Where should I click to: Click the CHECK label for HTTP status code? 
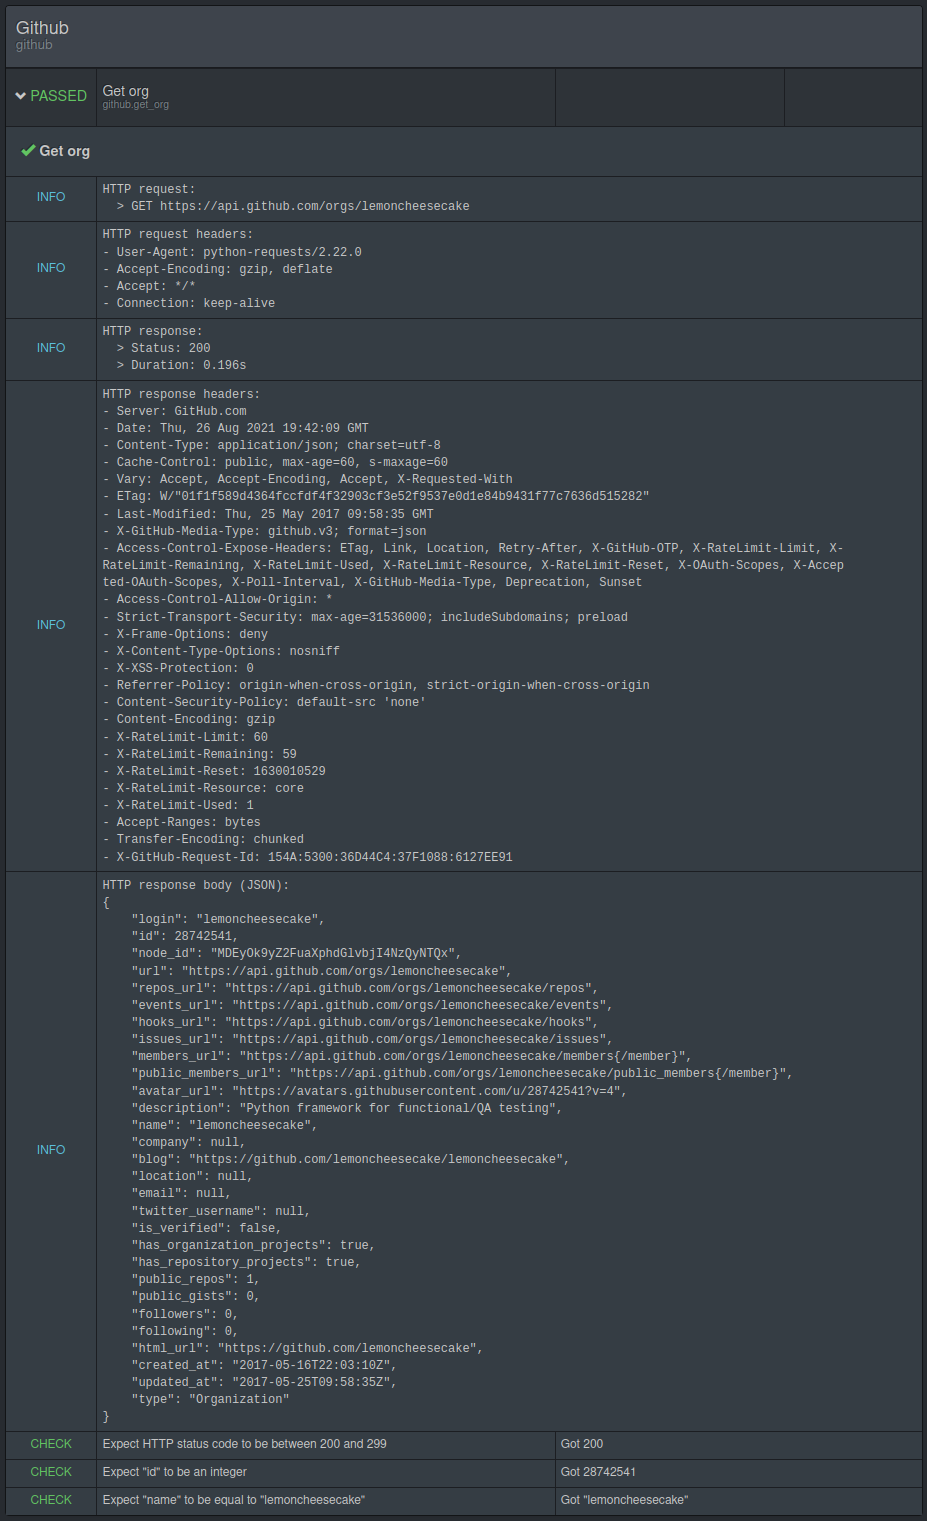(x=51, y=1444)
